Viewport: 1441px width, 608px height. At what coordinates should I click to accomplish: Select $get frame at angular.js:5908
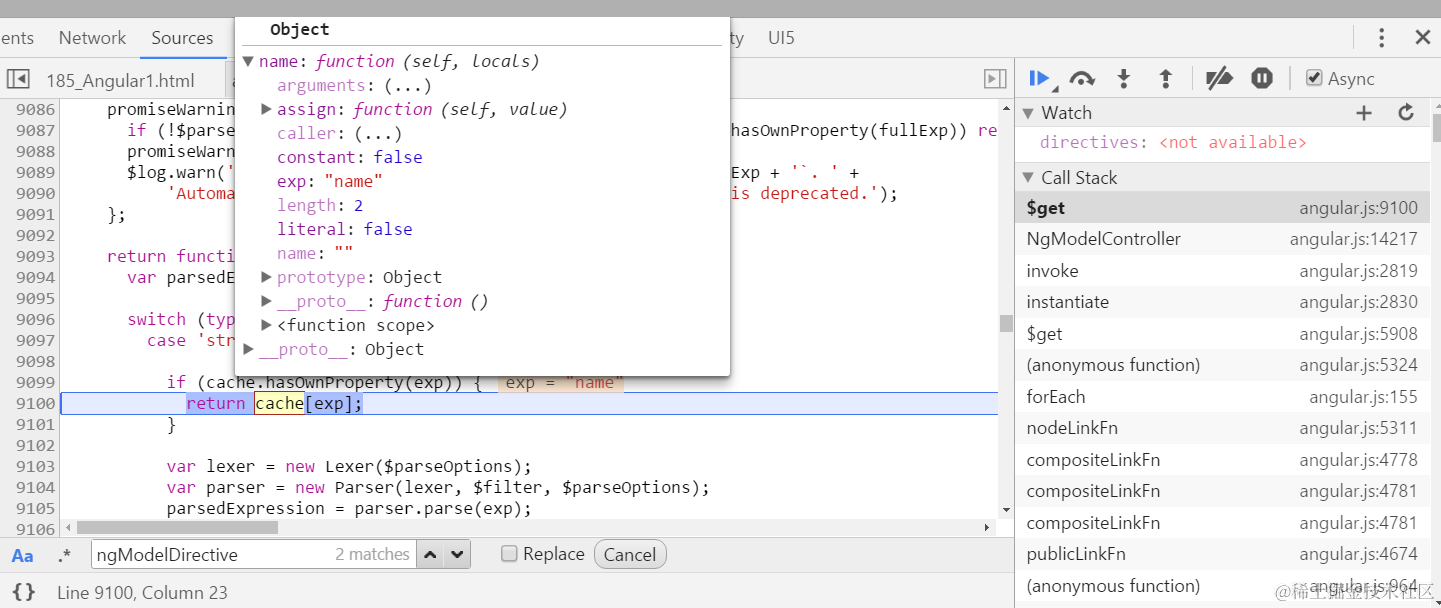[1222, 334]
